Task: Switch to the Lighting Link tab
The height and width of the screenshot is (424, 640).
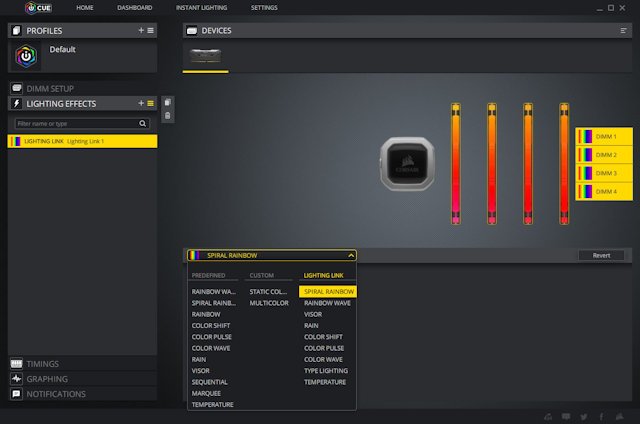Action: click(x=324, y=275)
